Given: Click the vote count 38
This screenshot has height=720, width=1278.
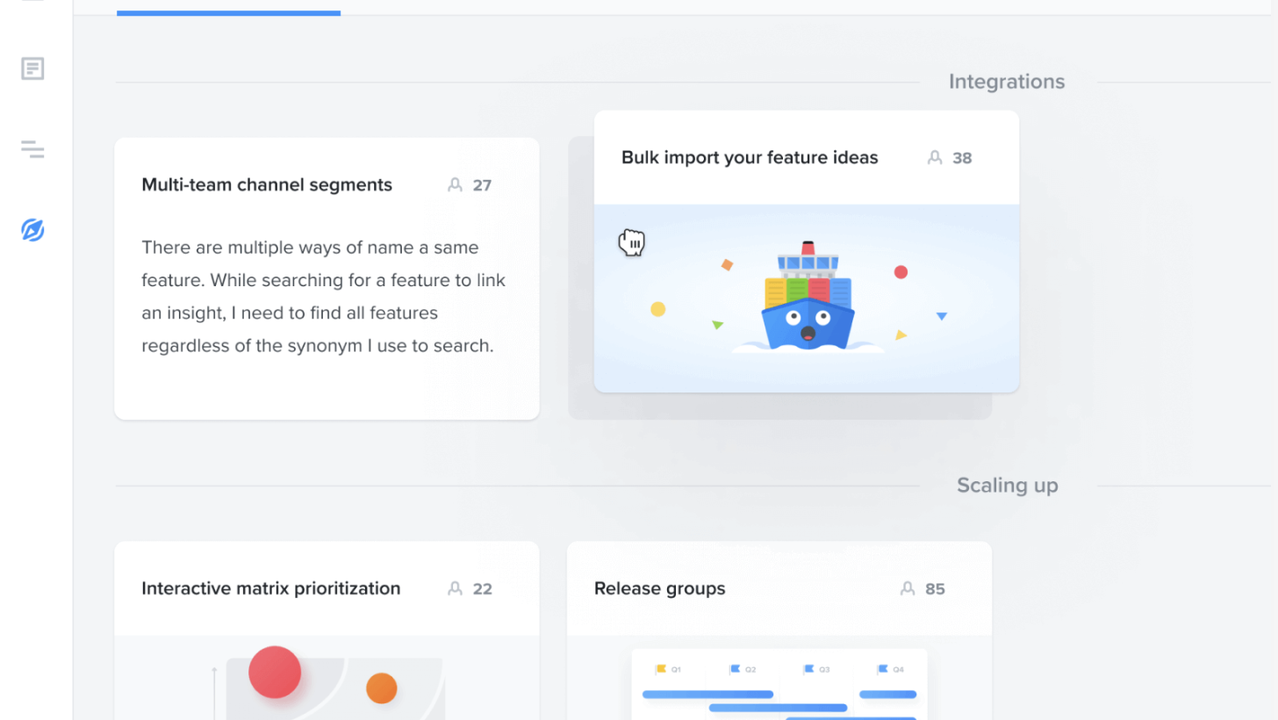Looking at the screenshot, I should 962,158.
